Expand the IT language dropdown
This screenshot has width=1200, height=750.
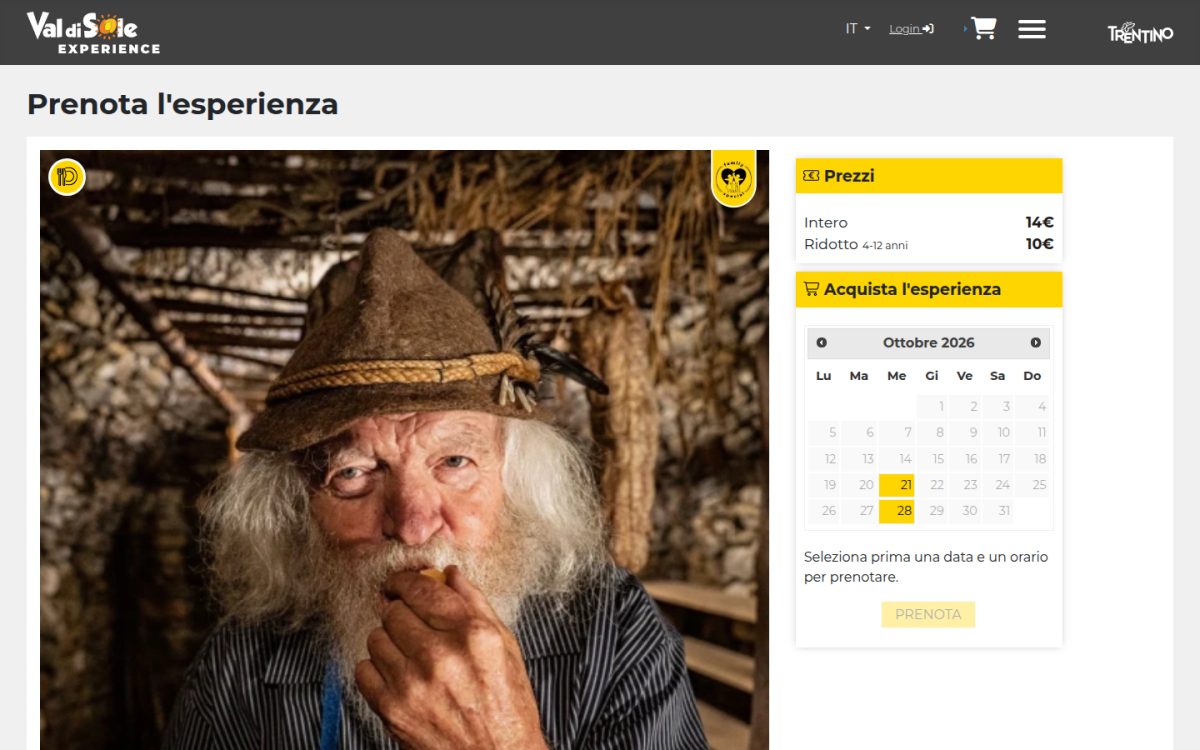click(858, 29)
